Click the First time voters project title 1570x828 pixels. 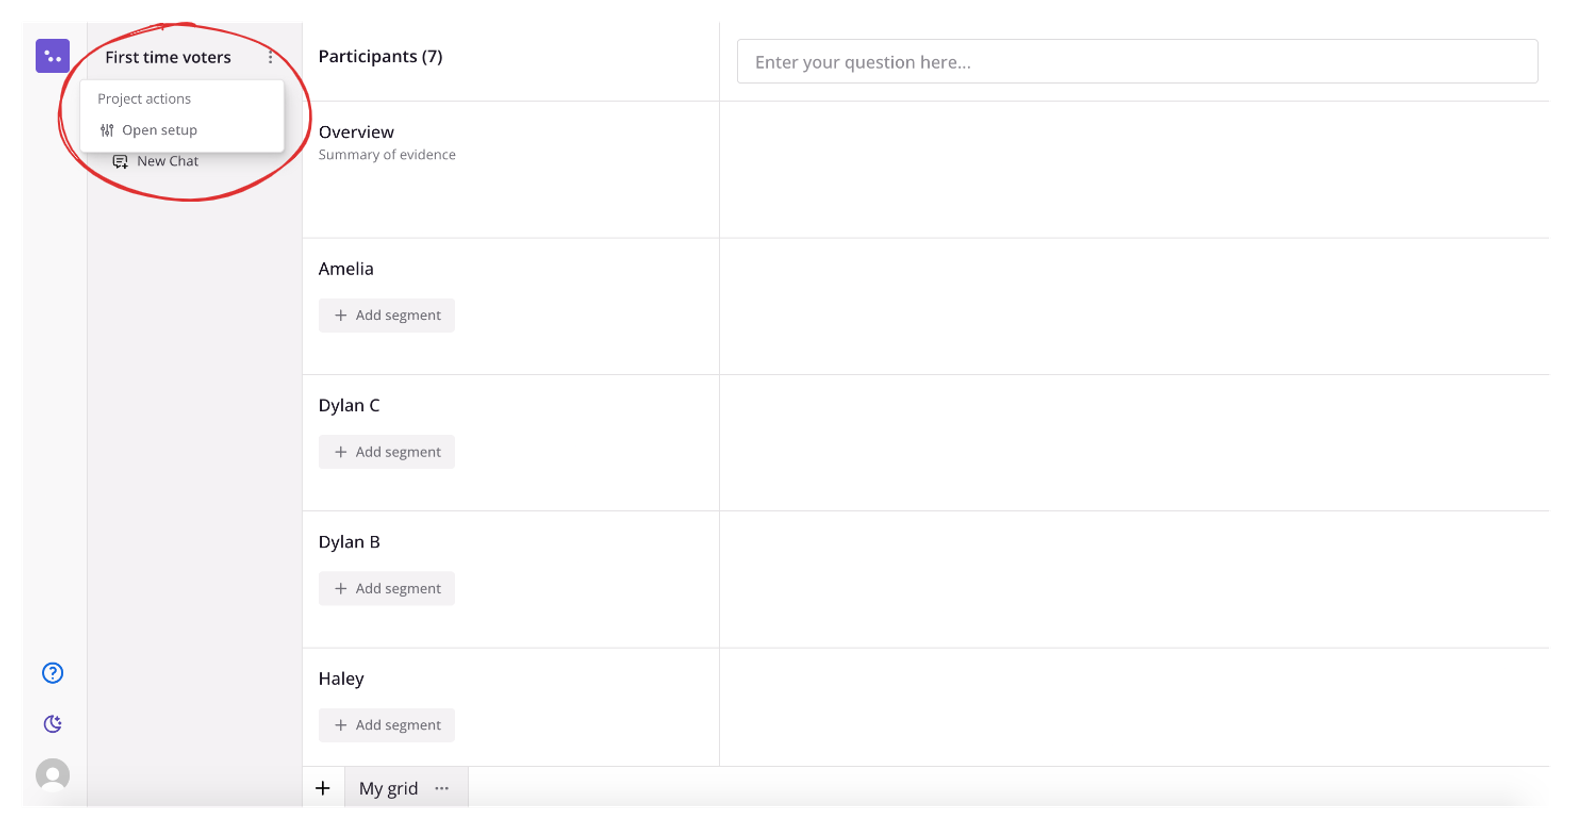[168, 57]
